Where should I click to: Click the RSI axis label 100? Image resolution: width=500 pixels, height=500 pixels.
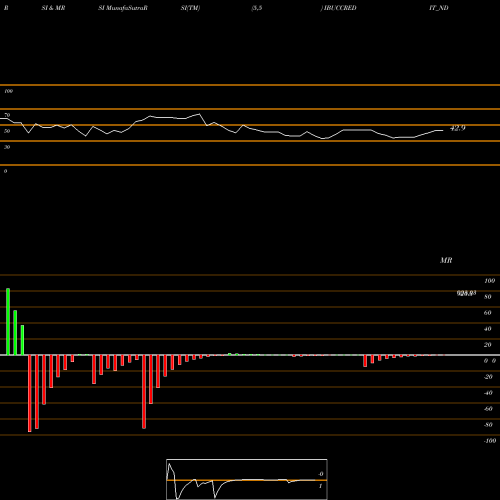click(8, 91)
